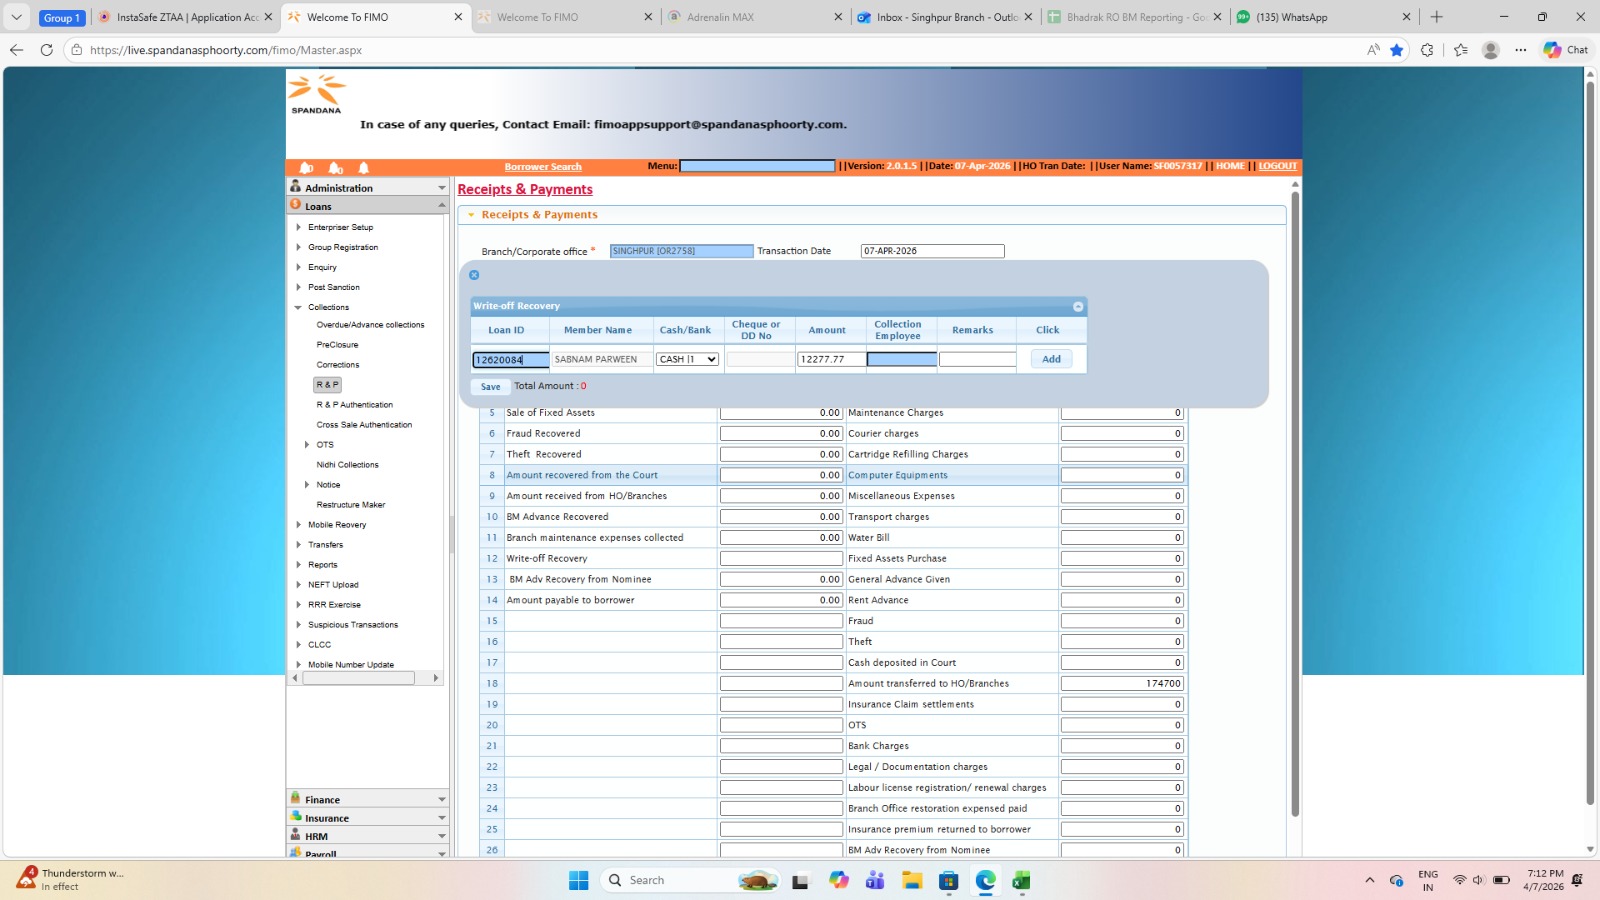Image resolution: width=1600 pixels, height=900 pixels.
Task: Click the third notification bell icon
Action: 364,168
